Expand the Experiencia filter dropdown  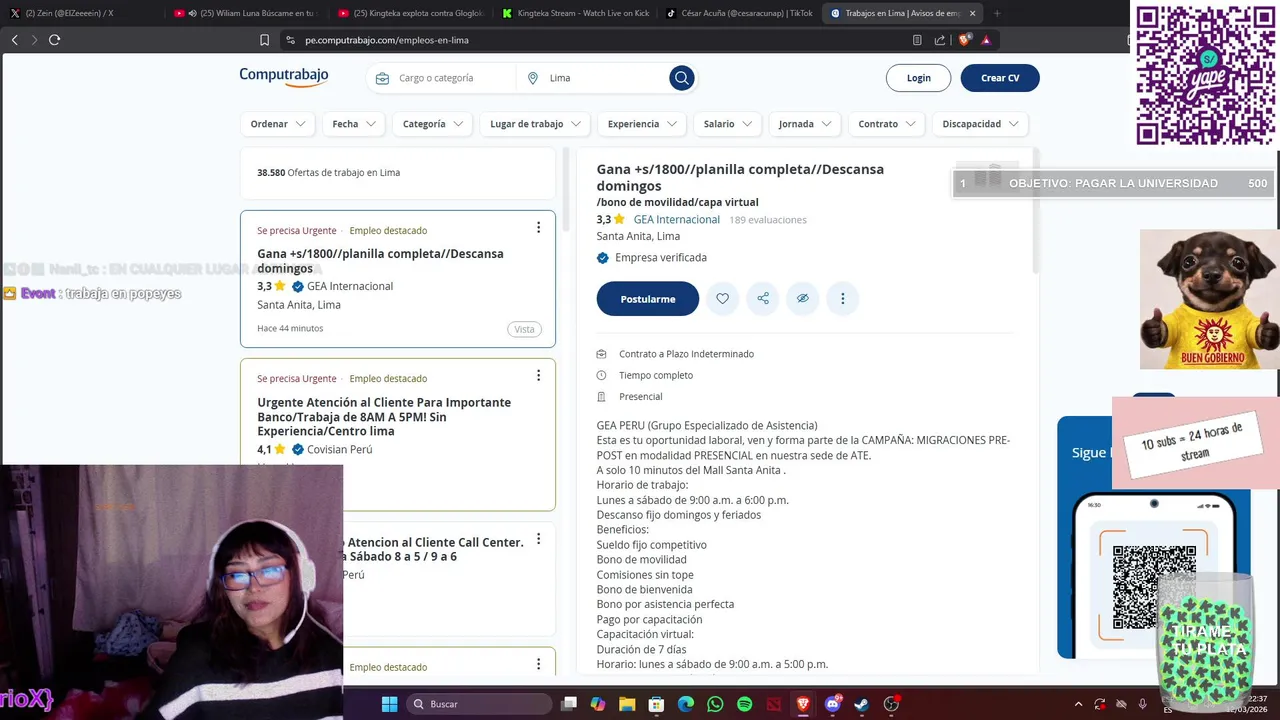pos(642,124)
